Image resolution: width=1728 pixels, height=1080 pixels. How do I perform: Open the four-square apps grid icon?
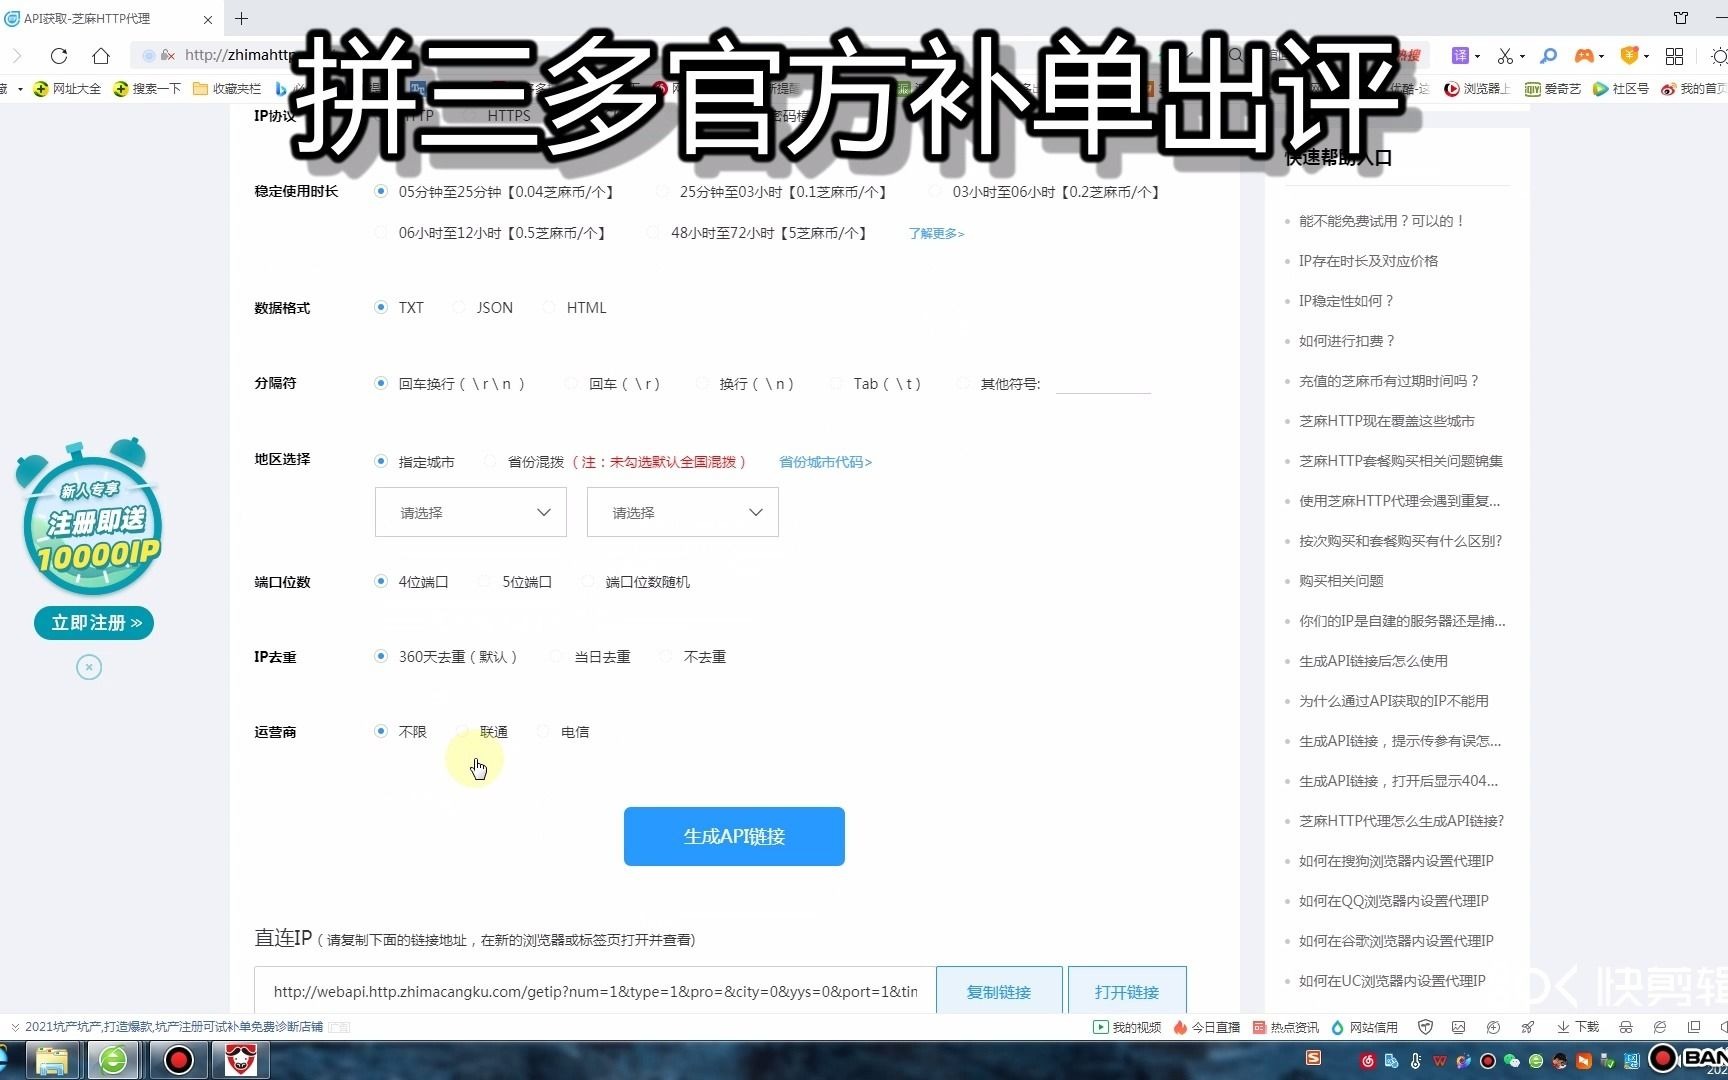(x=1675, y=56)
